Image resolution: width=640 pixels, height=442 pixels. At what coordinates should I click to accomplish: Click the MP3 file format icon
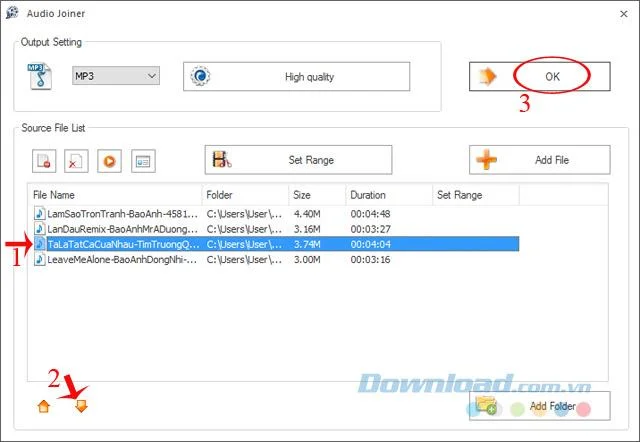pyautogui.click(x=40, y=76)
